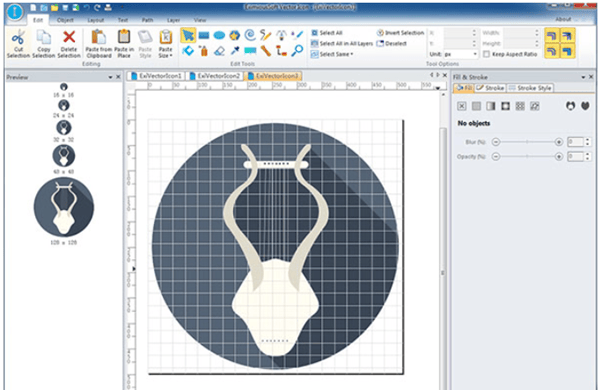Open the Preview panel menu arrow
The image size is (600, 390).
click(110, 77)
